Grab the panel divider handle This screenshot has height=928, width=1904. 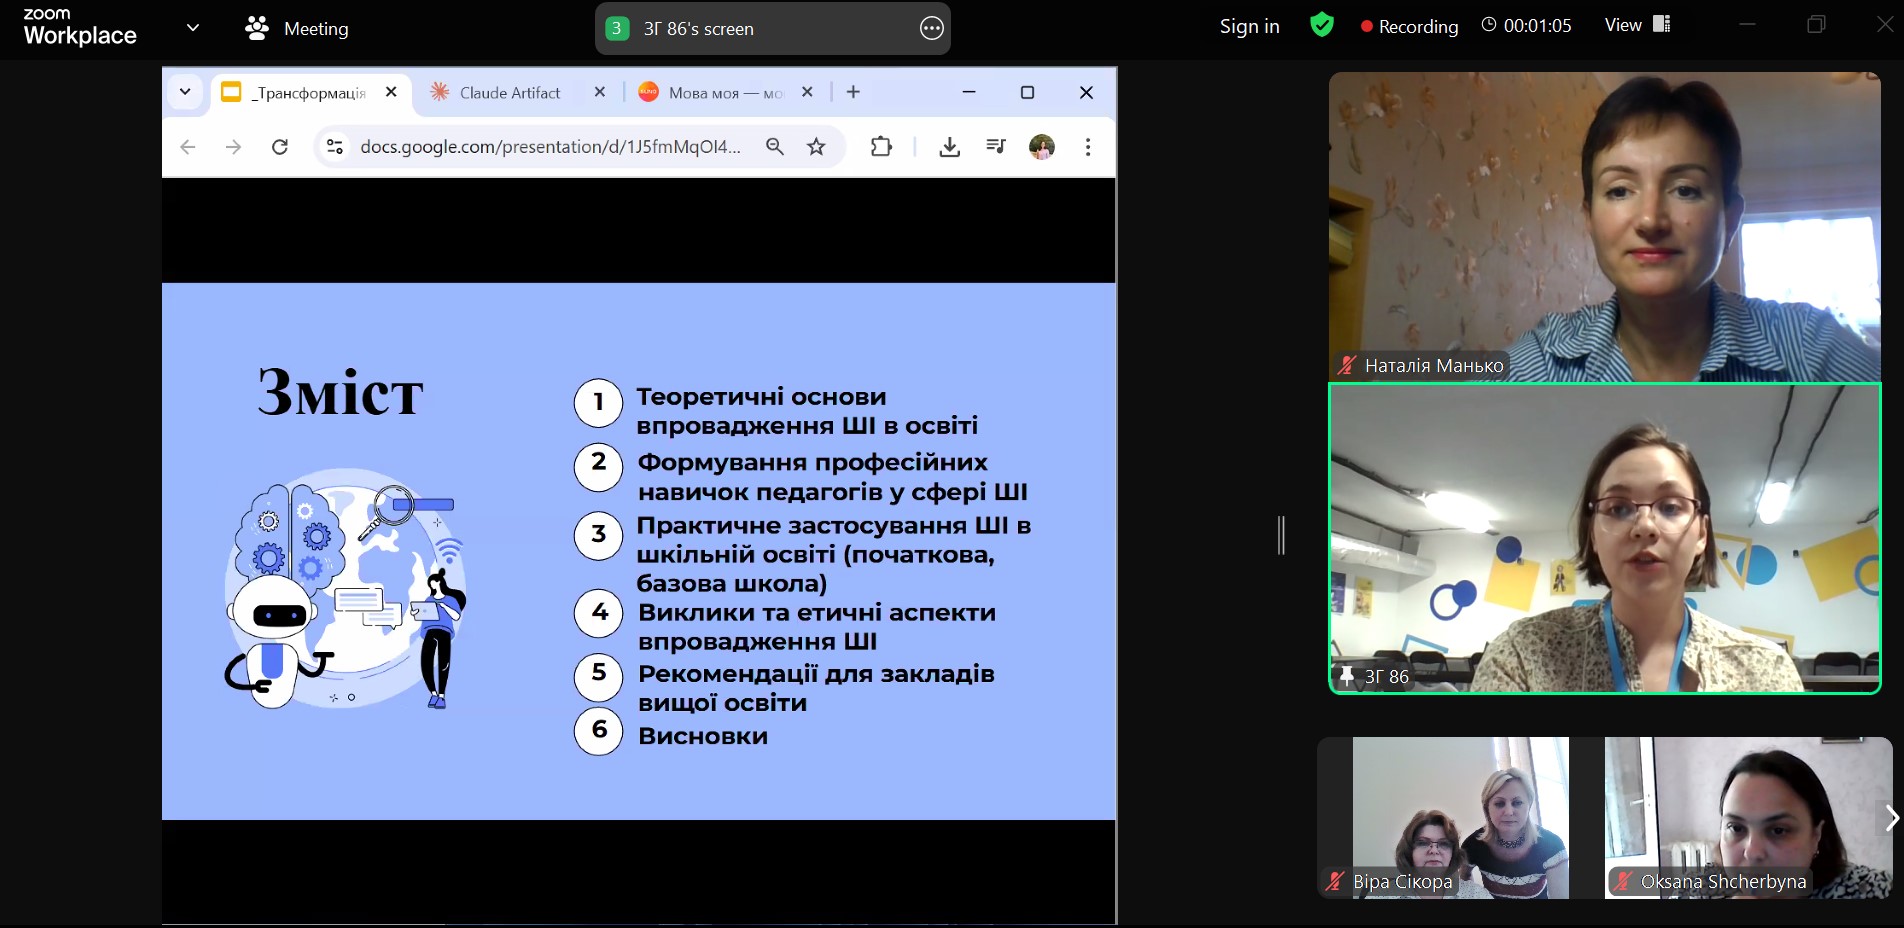click(x=1281, y=535)
